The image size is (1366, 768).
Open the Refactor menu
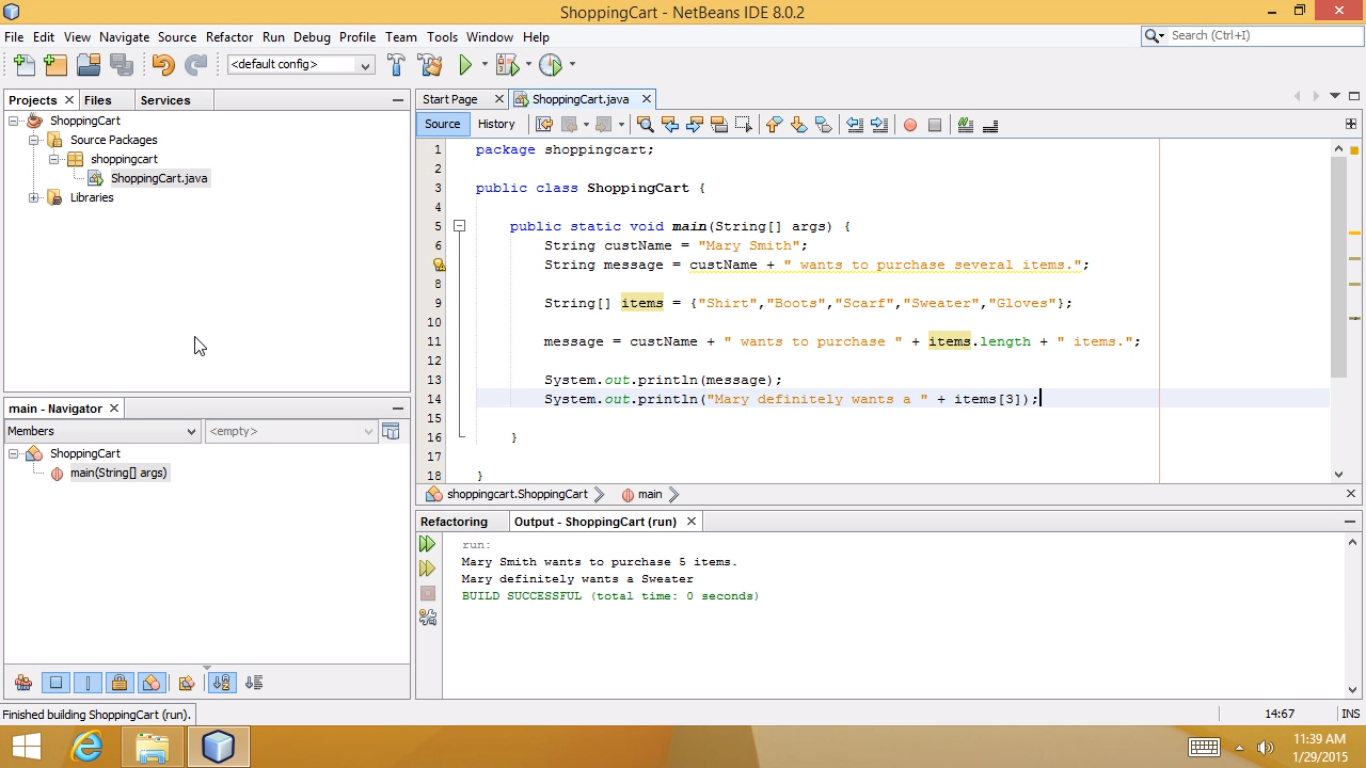click(x=229, y=37)
